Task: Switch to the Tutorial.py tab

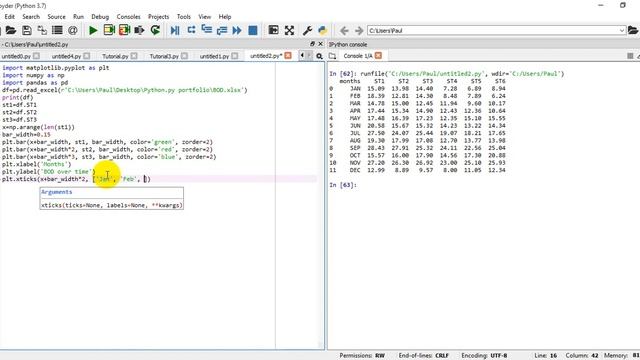Action: [115, 56]
